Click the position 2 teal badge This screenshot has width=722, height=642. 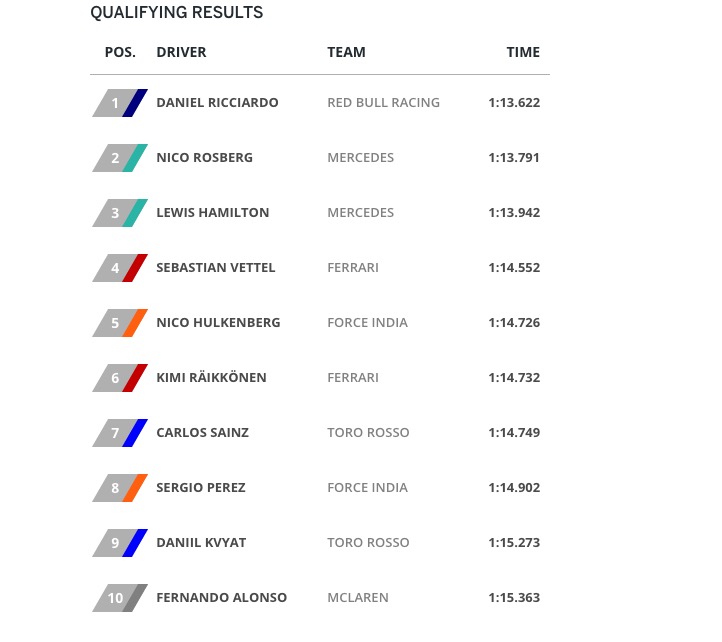click(120, 158)
